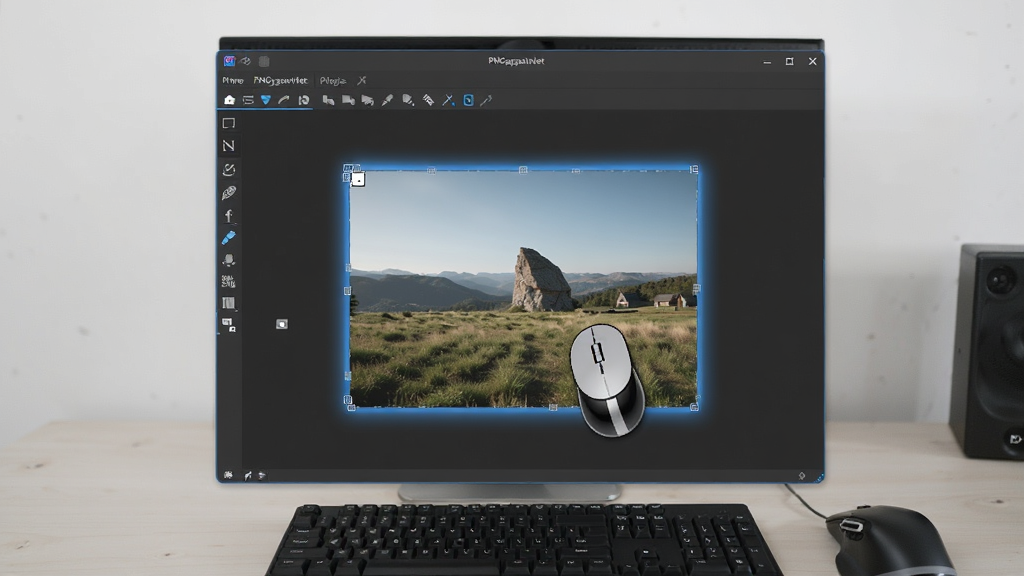Select the blue marker tool in the left sidebar

click(229, 238)
